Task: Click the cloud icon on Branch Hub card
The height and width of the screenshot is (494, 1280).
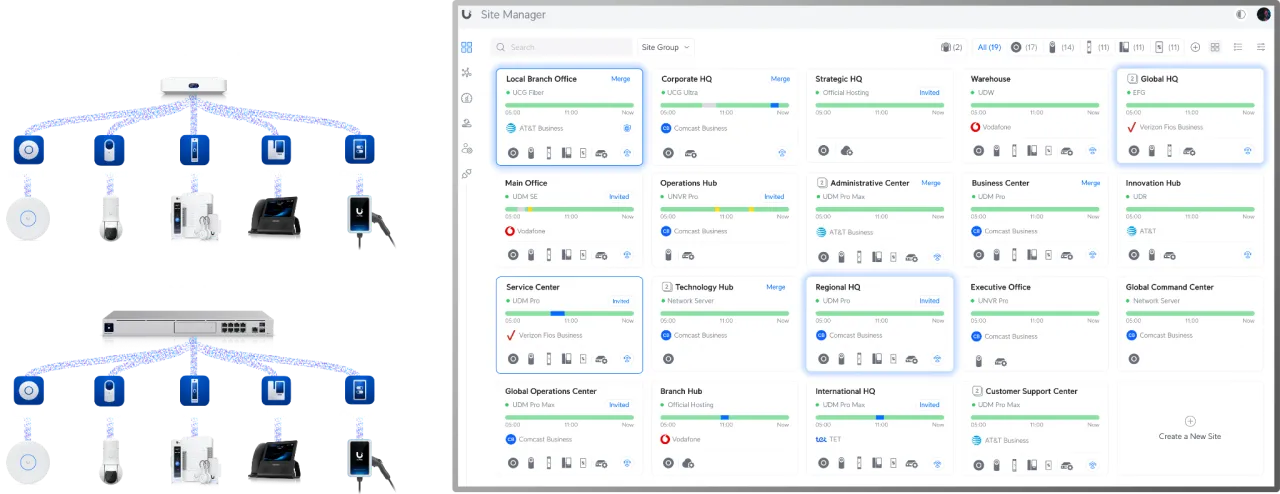Action: [687, 463]
